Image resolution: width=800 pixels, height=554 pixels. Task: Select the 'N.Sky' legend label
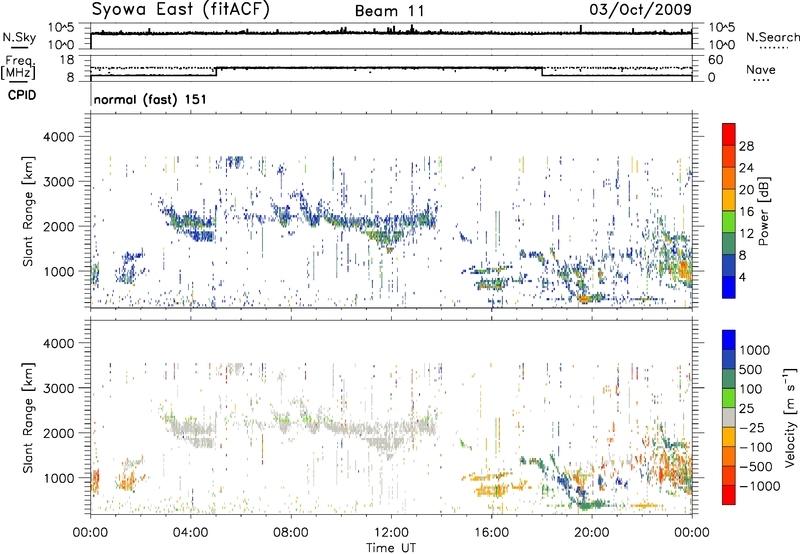[19, 37]
